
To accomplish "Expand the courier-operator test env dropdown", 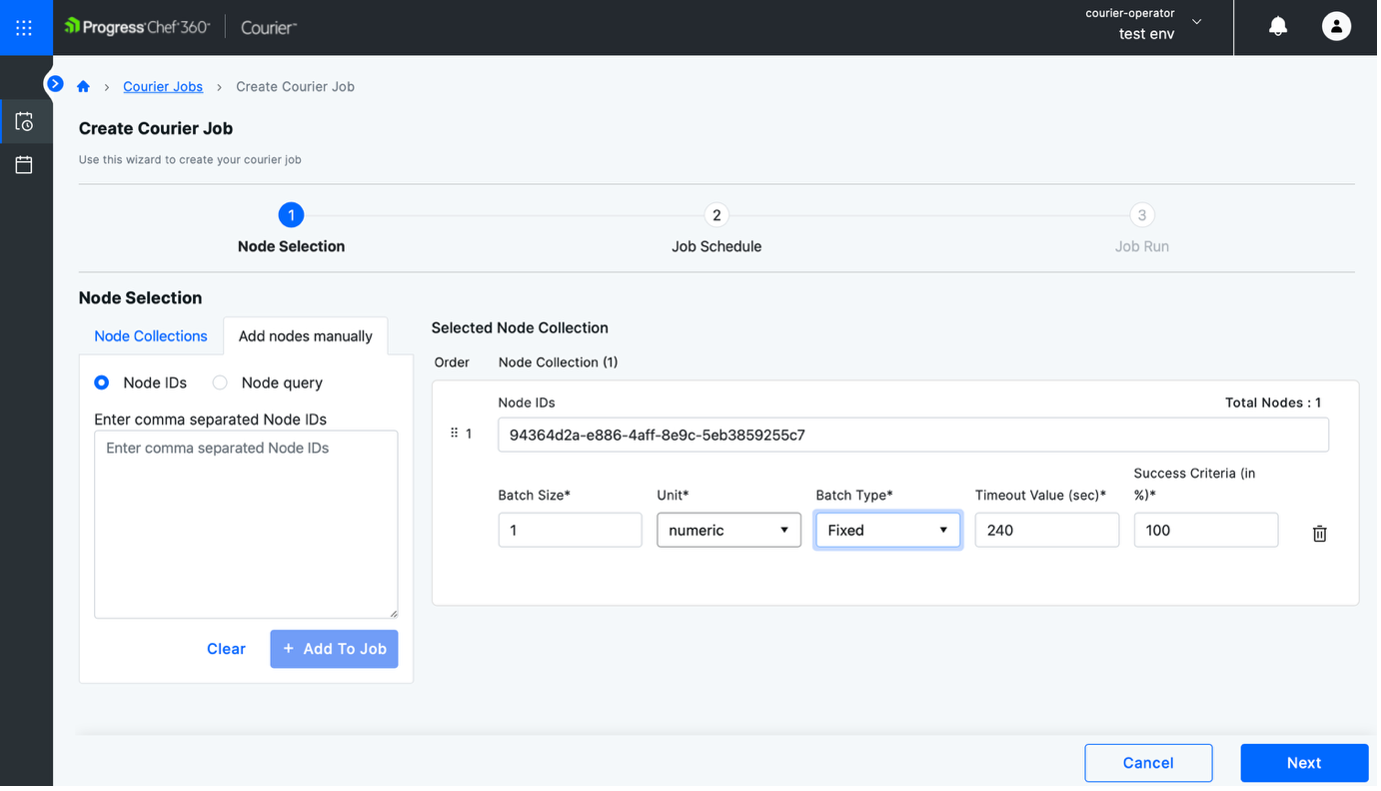I will click(x=1197, y=23).
